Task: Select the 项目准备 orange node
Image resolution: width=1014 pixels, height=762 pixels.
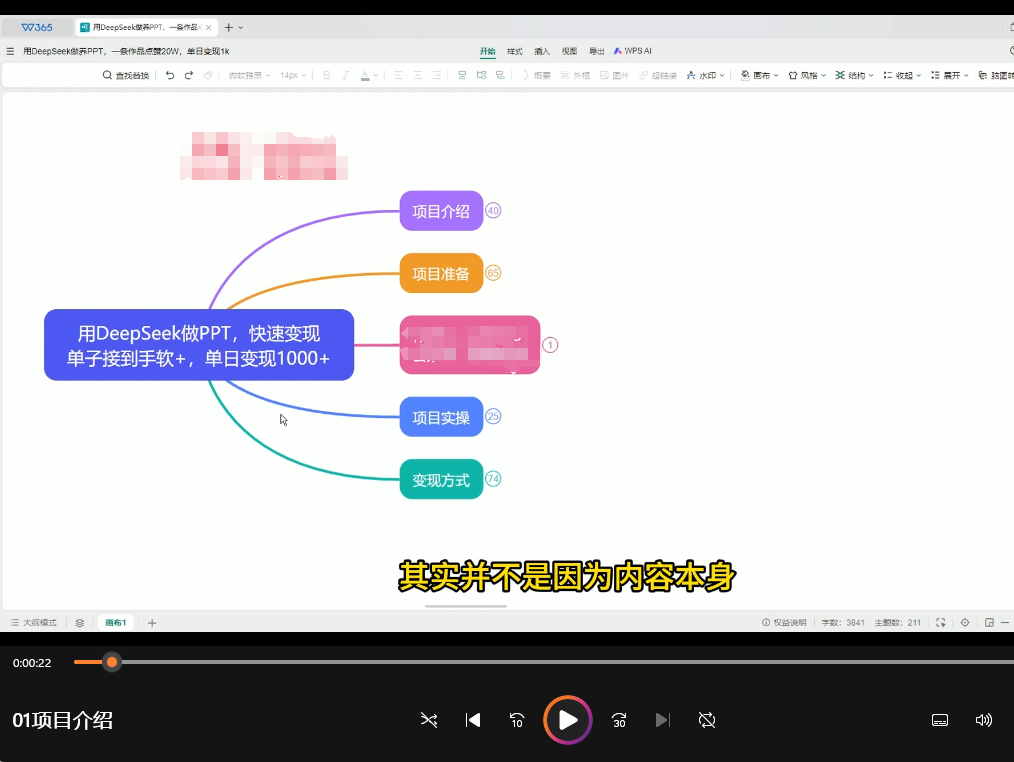Action: point(441,274)
